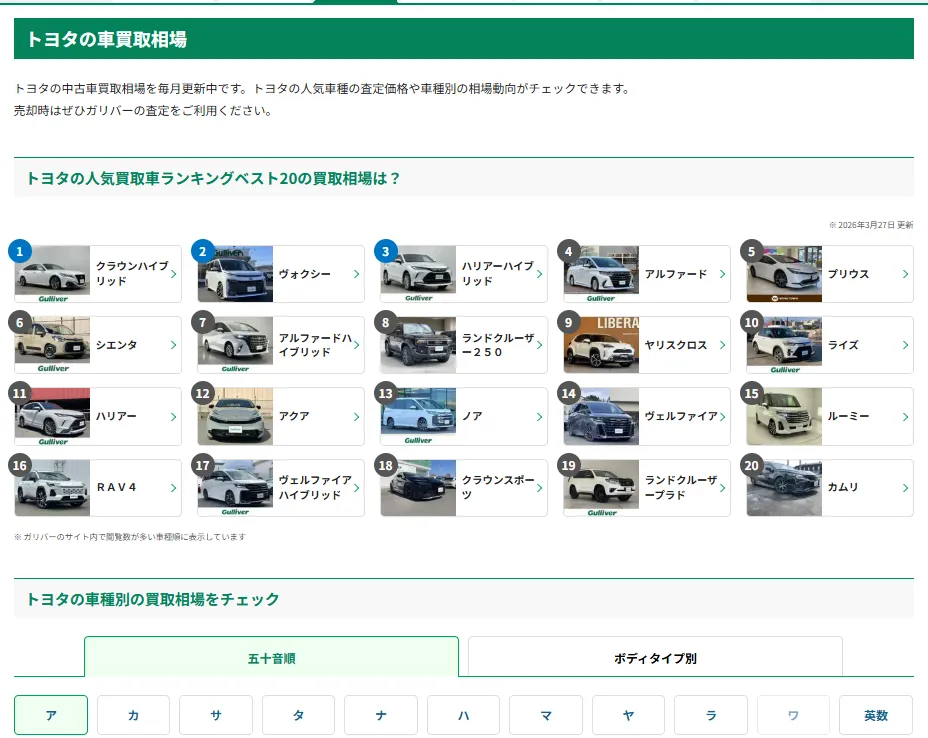The width and height of the screenshot is (928, 738).
Task: Click the 2026年3月27日 更新 date note
Action: pyautogui.click(x=871, y=225)
